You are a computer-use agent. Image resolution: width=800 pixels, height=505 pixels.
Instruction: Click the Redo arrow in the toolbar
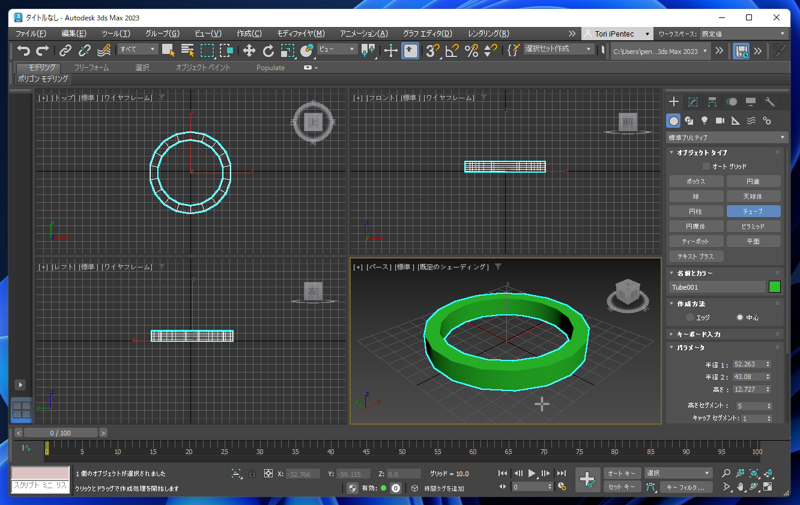click(42, 50)
